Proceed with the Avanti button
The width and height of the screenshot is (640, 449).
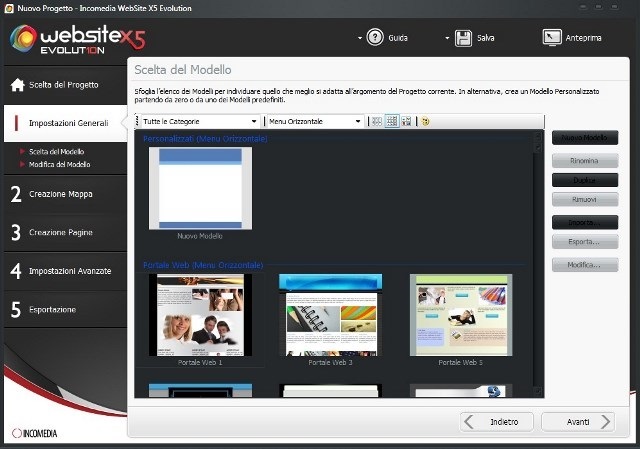coord(578,422)
